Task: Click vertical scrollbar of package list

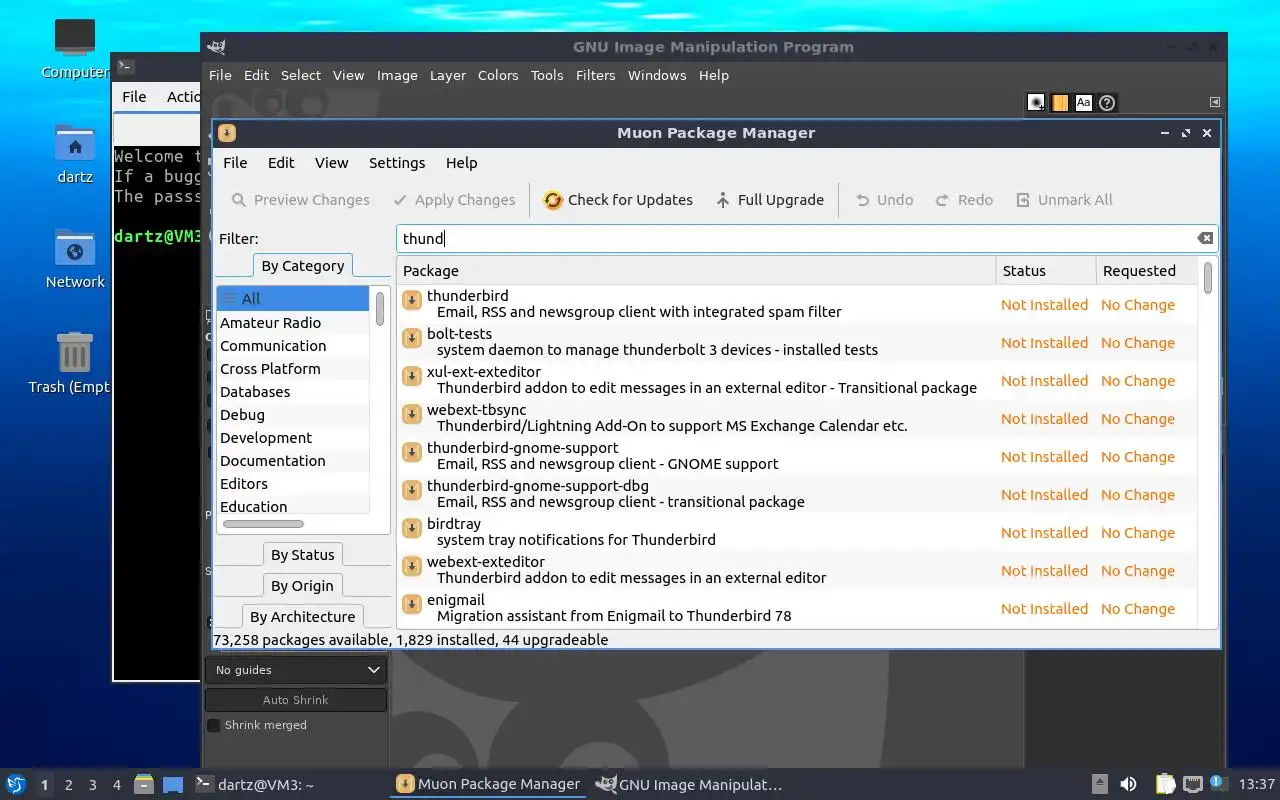Action: pos(1208,278)
